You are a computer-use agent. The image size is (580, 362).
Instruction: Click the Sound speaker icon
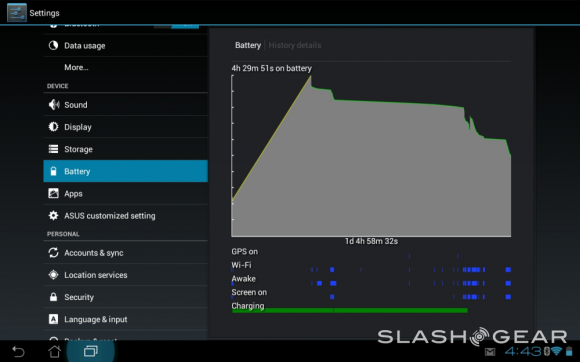click(54, 105)
